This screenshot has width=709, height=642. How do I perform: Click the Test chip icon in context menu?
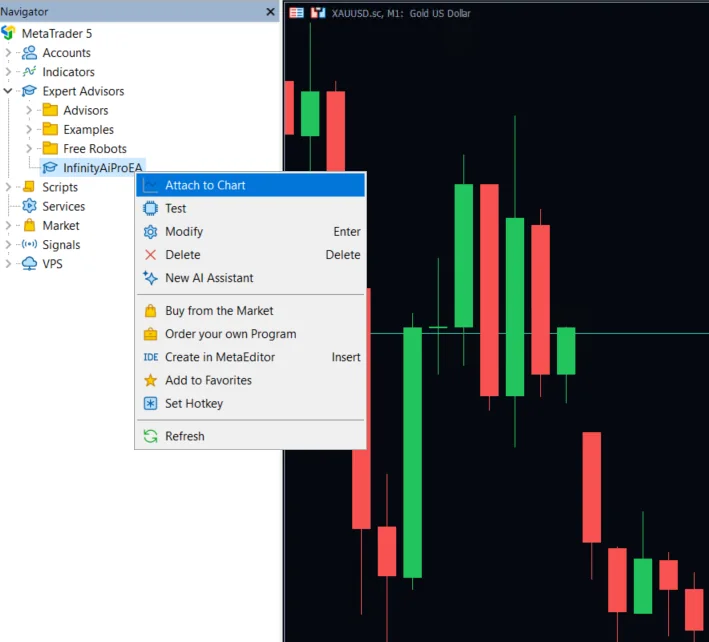coord(150,208)
